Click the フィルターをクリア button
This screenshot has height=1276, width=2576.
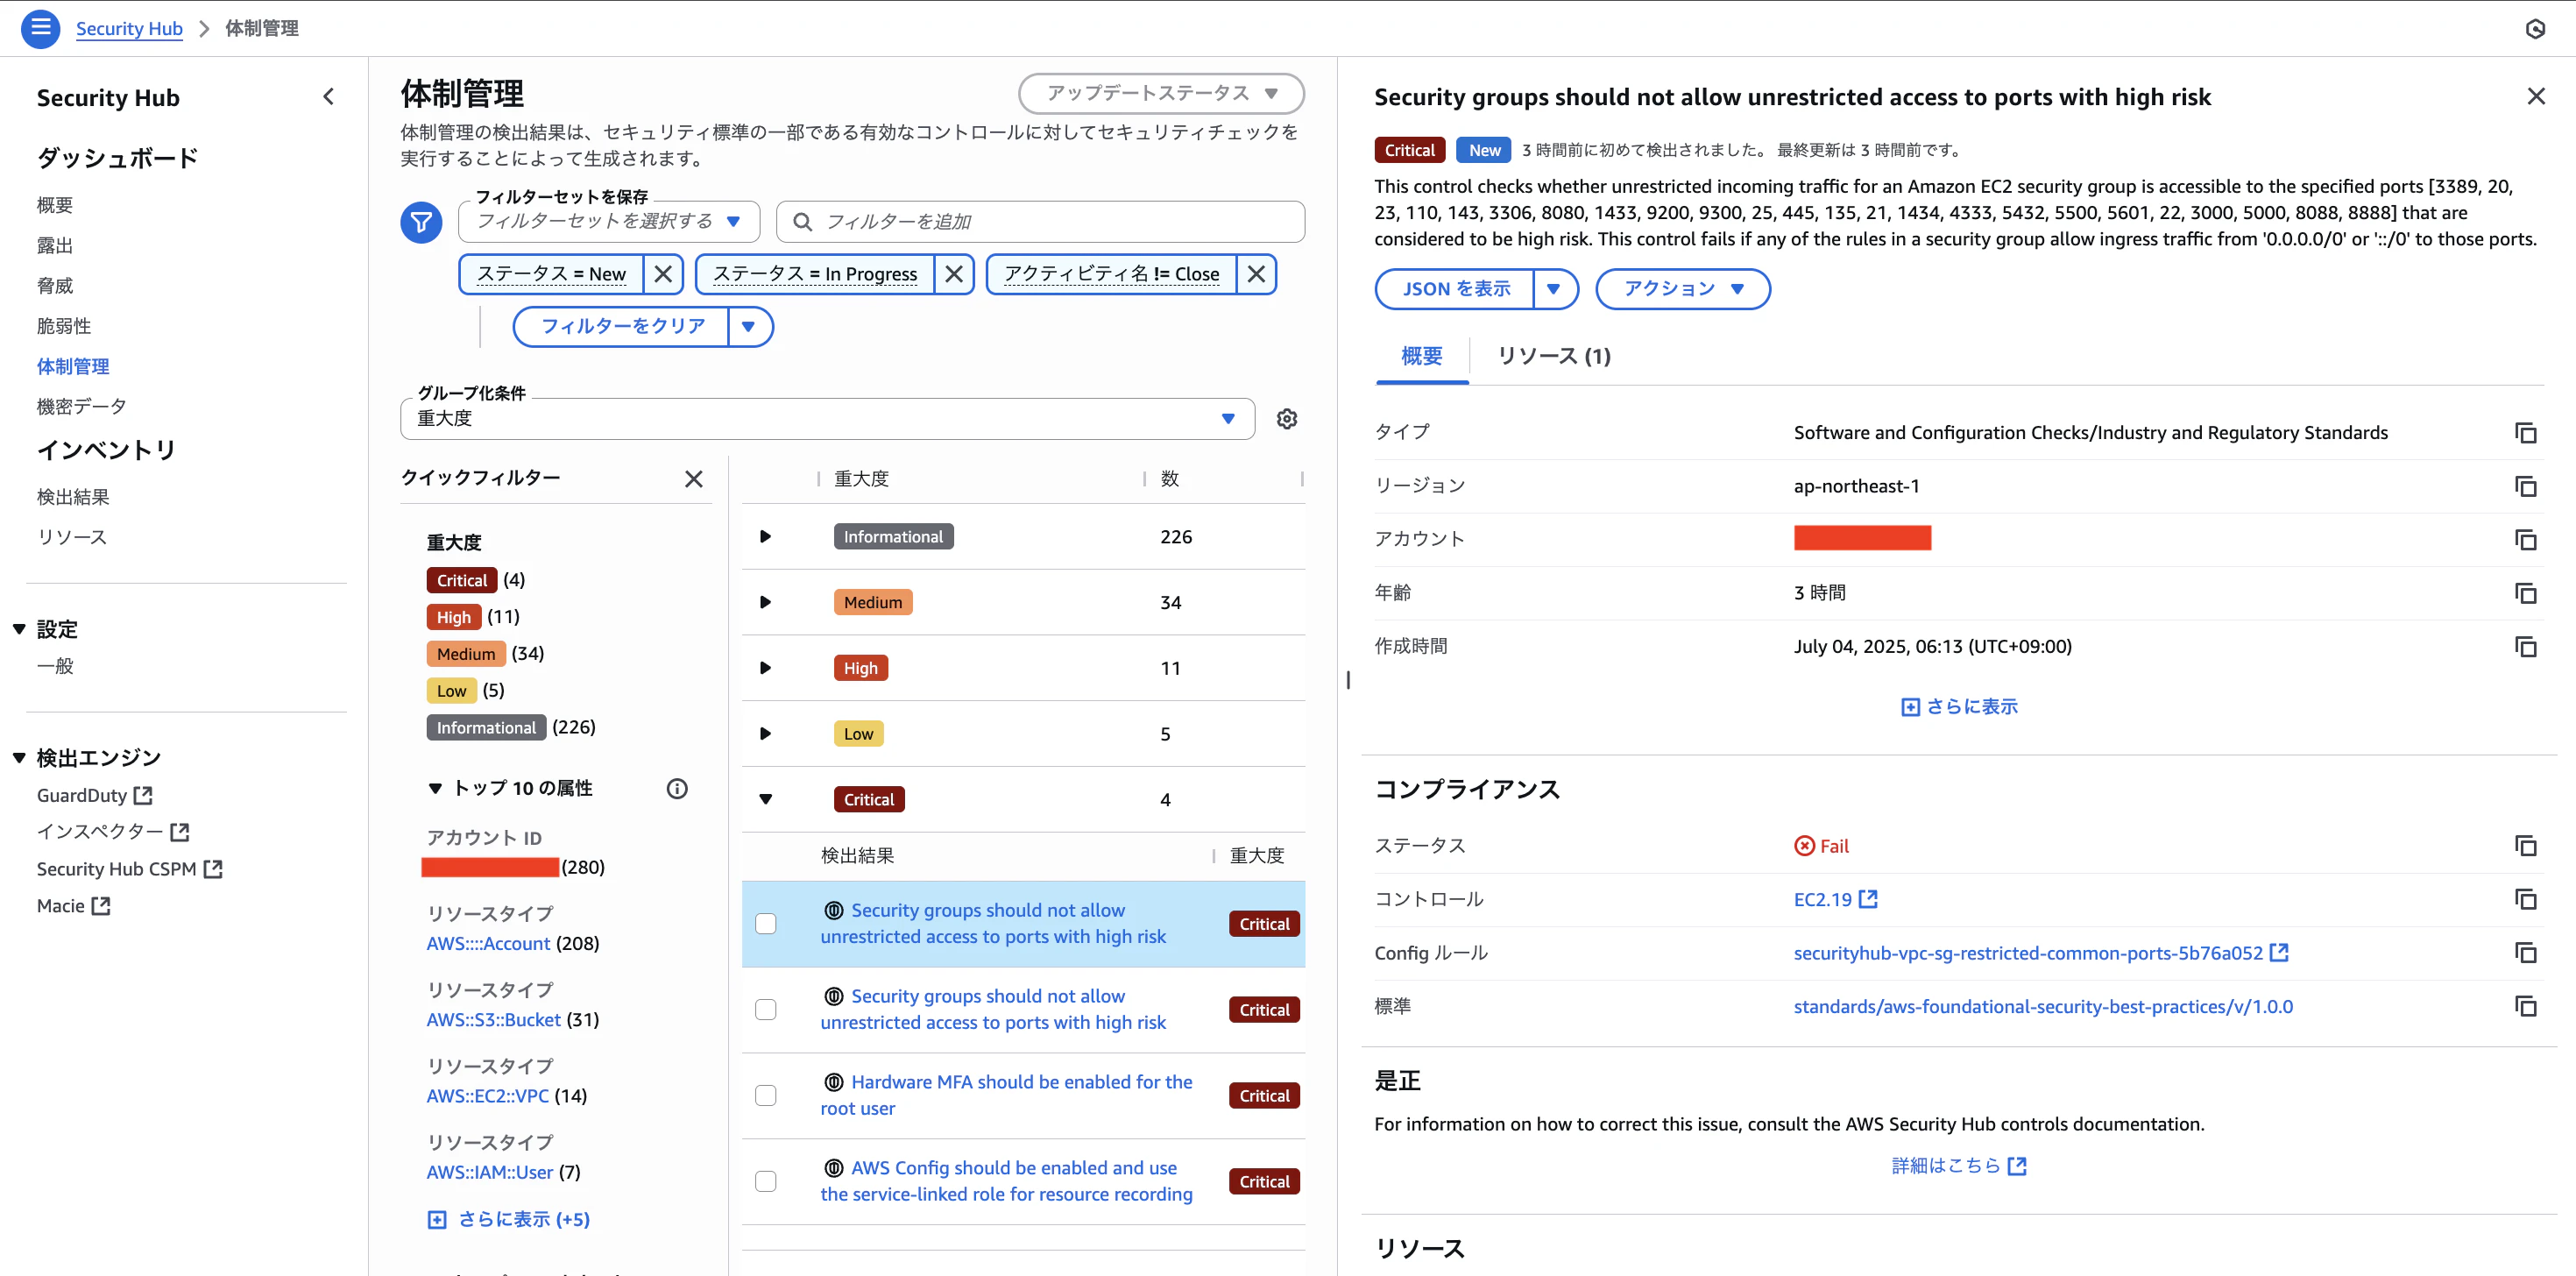pos(622,327)
